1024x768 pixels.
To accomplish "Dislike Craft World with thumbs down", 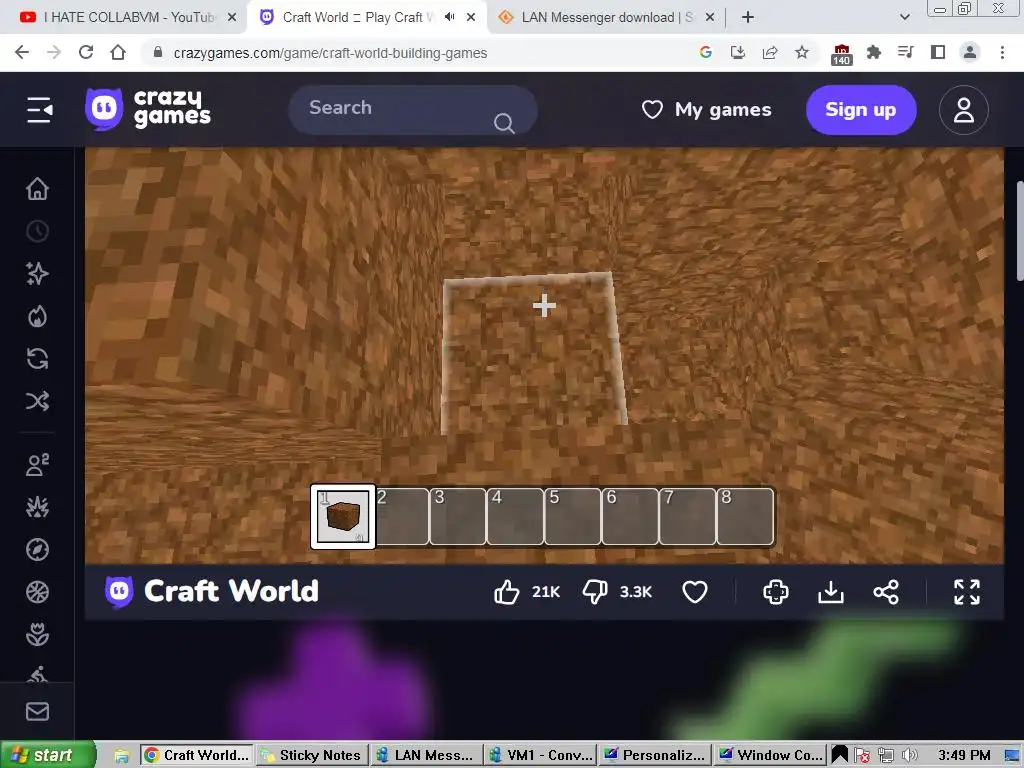I will [595, 592].
